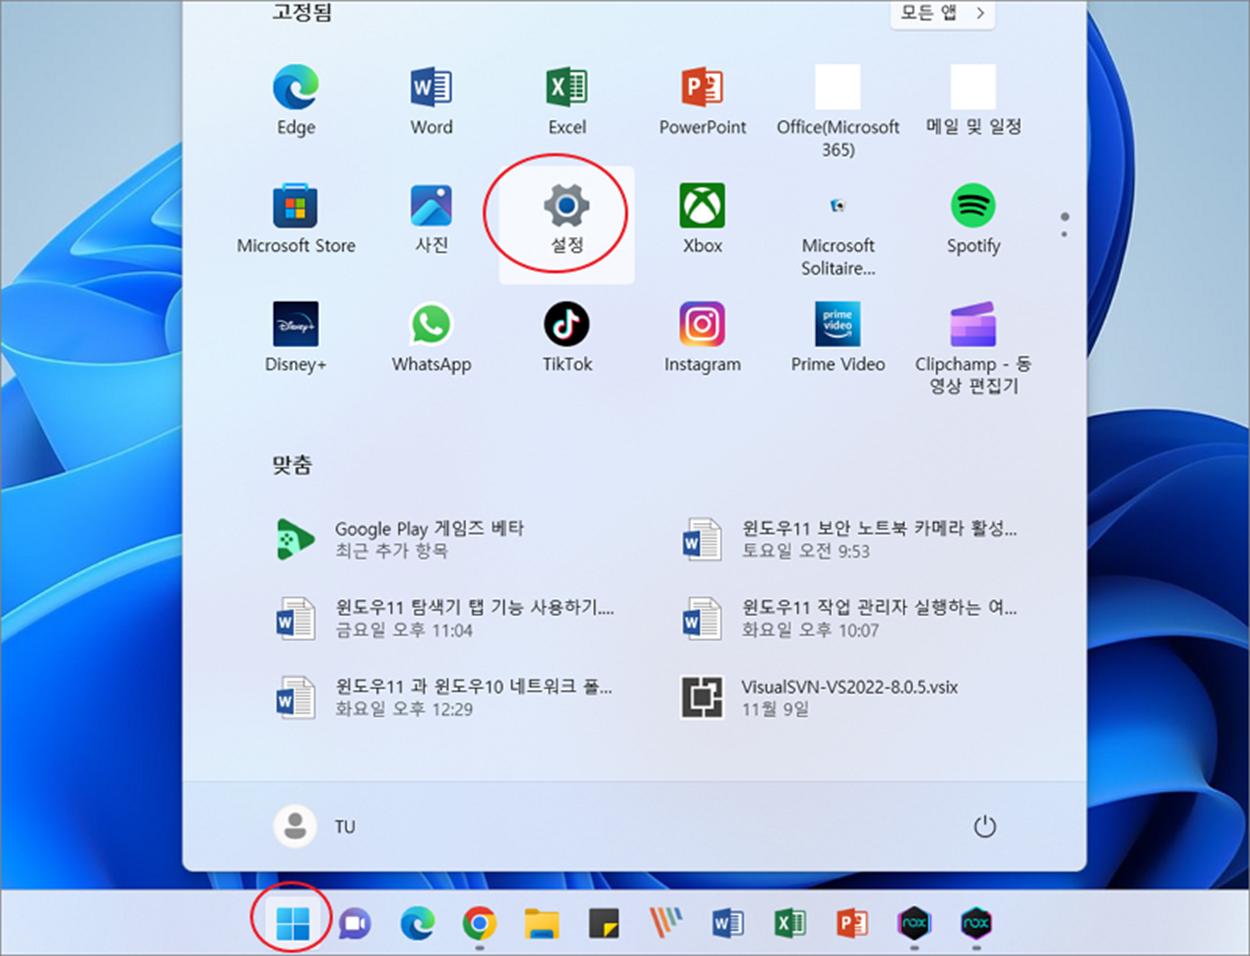Click the power button in Start menu
Image resolution: width=1250 pixels, height=956 pixels.
click(x=985, y=826)
